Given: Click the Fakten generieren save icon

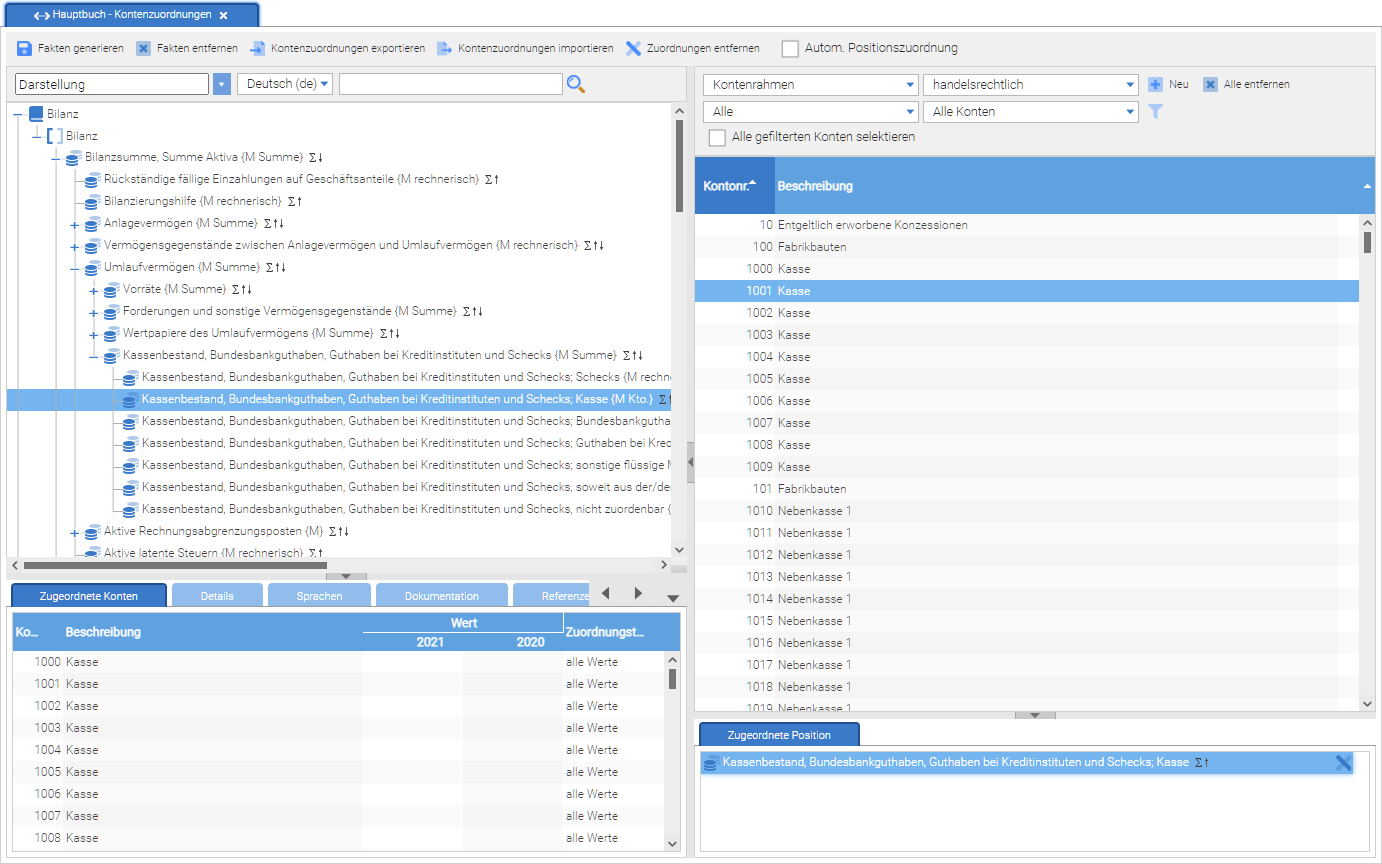Looking at the screenshot, I should 25,48.
